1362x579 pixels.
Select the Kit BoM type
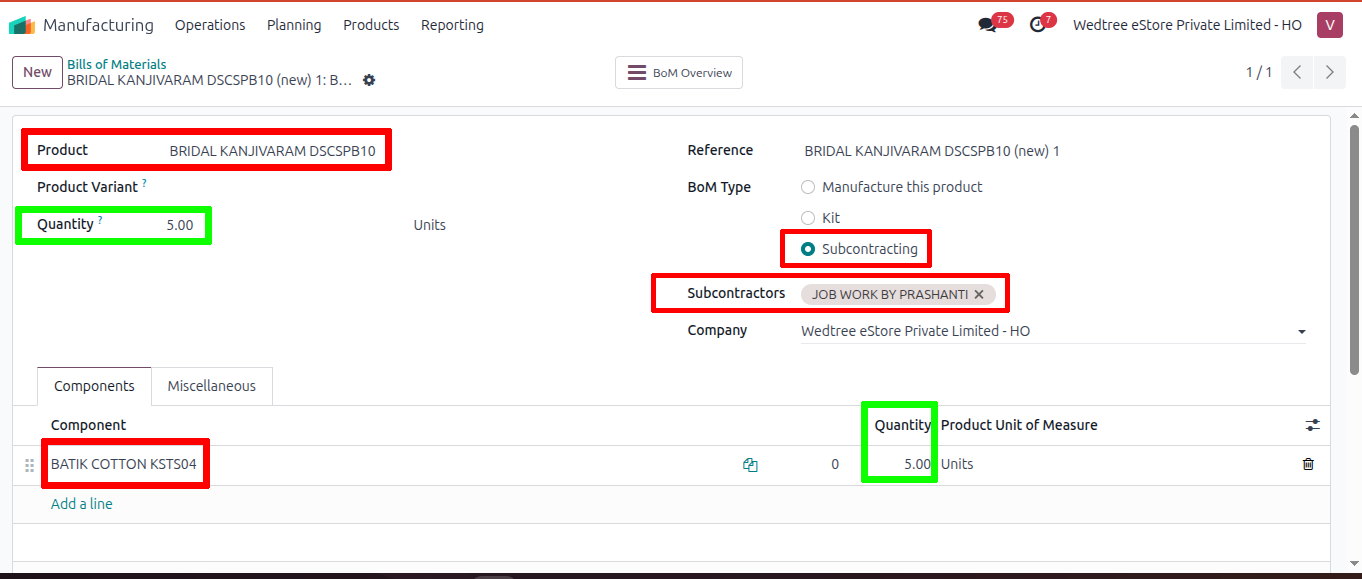tap(808, 218)
